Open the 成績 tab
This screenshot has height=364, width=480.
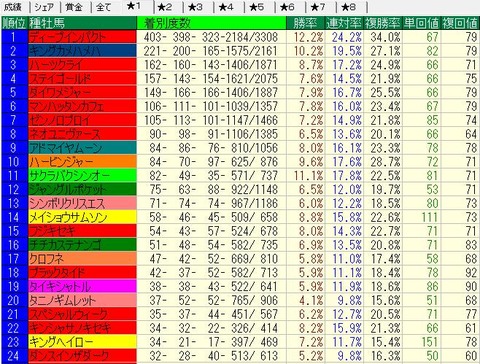point(13,7)
